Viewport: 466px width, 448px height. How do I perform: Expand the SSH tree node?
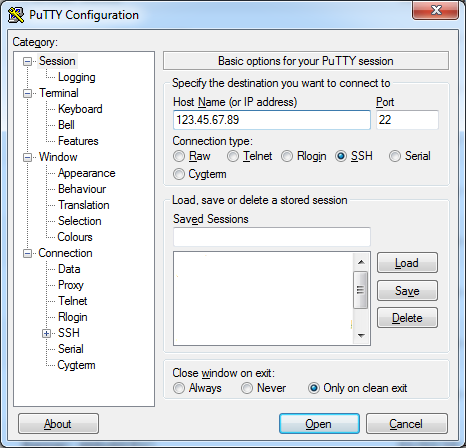point(47,333)
